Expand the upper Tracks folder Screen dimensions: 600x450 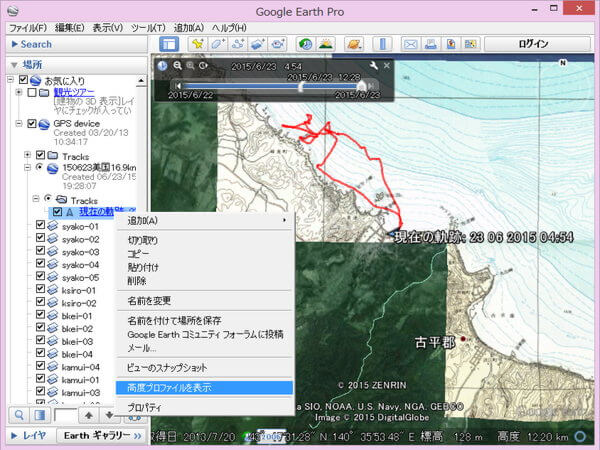coord(27,155)
